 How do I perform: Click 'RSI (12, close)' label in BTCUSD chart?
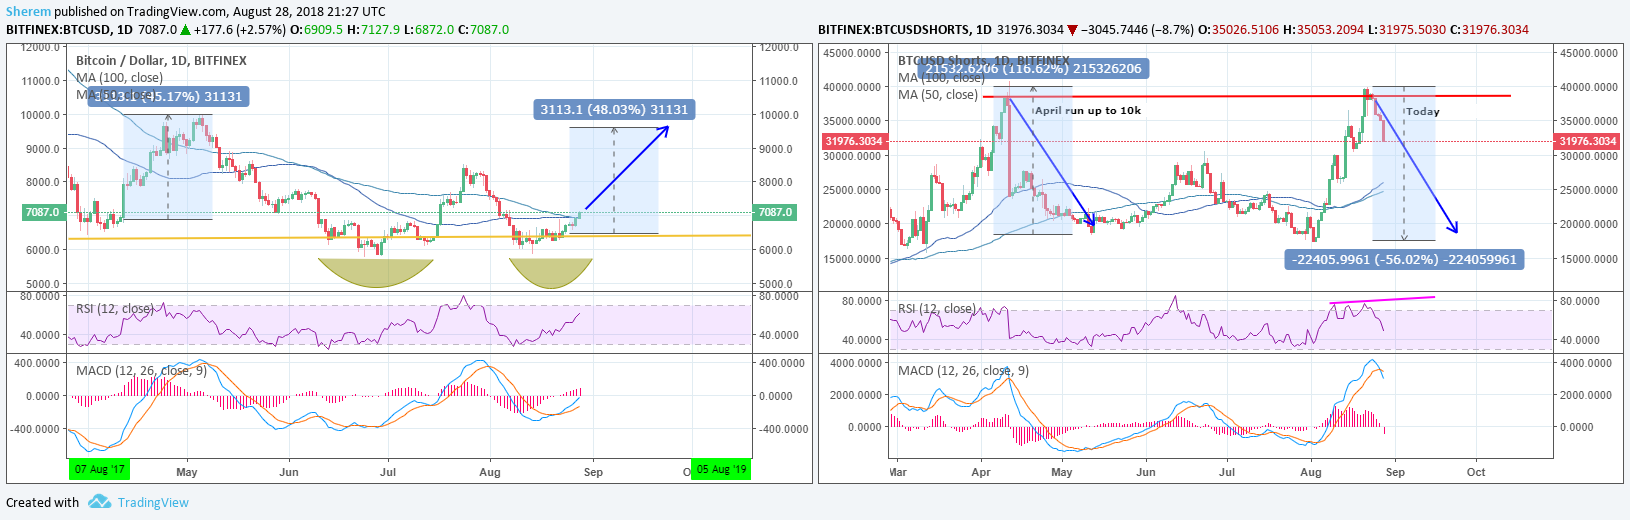click(x=115, y=308)
